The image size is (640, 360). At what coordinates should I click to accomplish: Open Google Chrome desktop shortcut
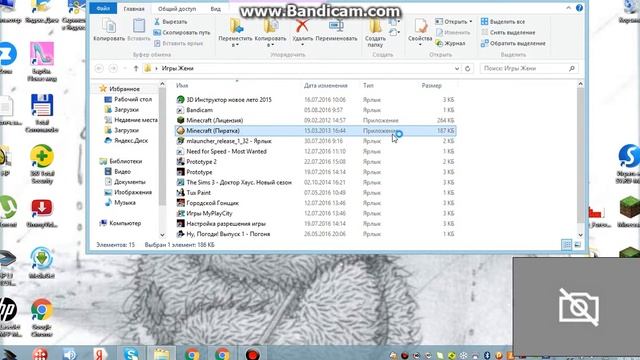42,317
